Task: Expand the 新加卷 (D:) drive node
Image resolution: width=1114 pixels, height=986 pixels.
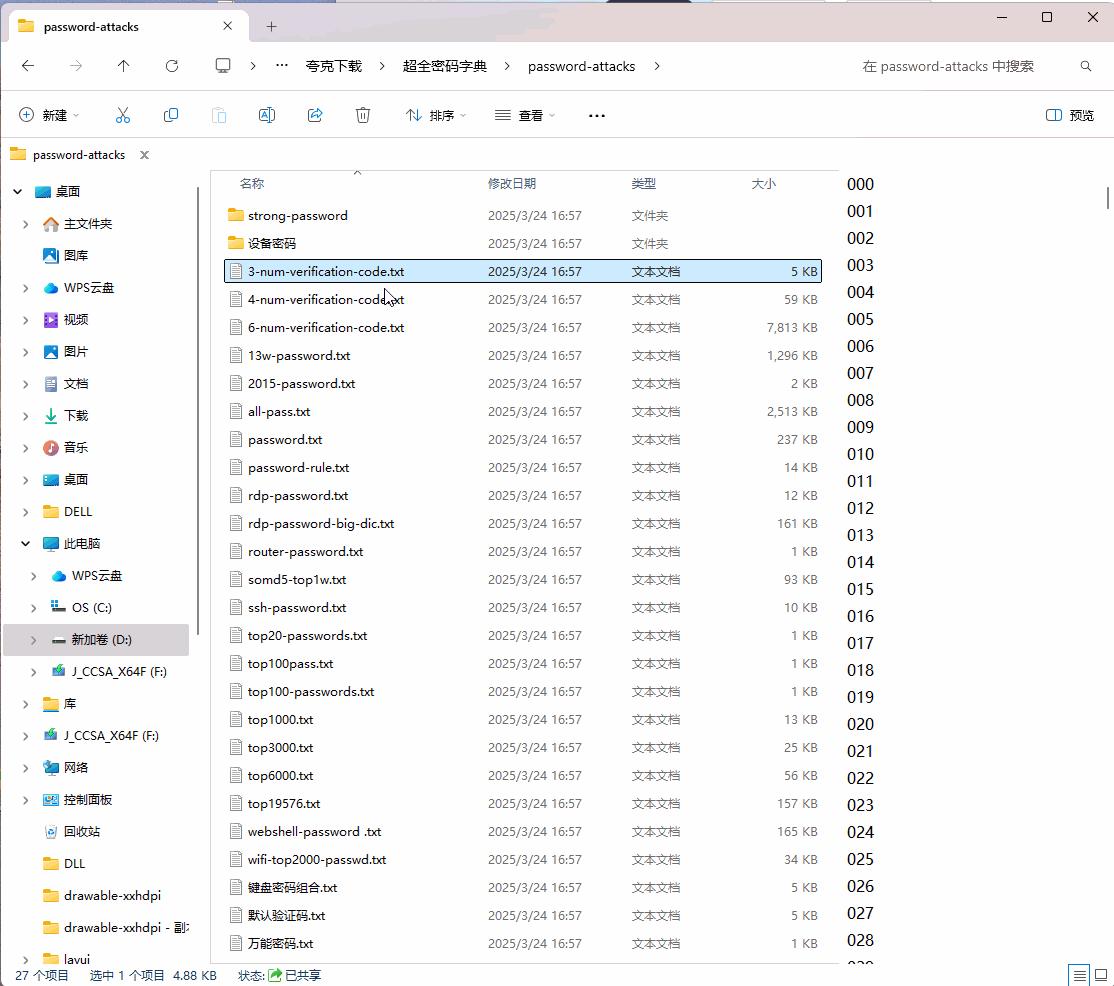Action: [33, 640]
